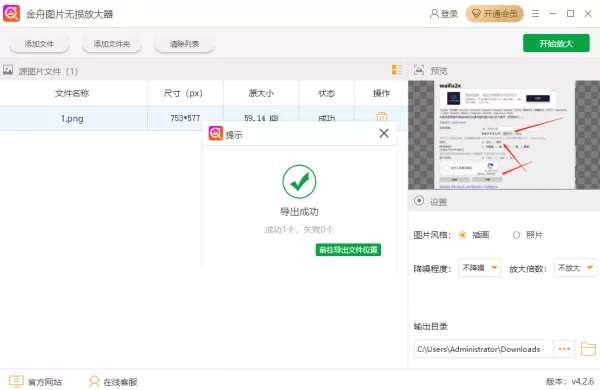Click the 开通会员 membership button
This screenshot has width=600, height=390.
click(x=494, y=14)
